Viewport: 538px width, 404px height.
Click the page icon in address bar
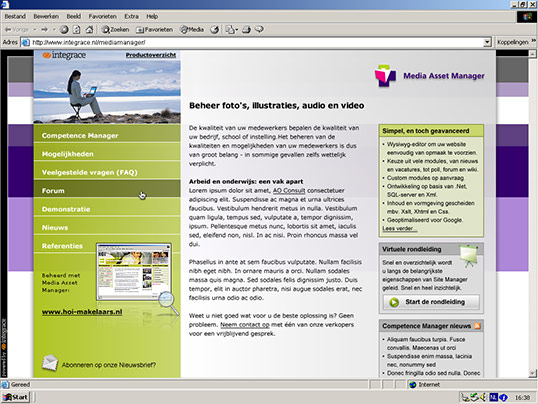tap(25, 43)
